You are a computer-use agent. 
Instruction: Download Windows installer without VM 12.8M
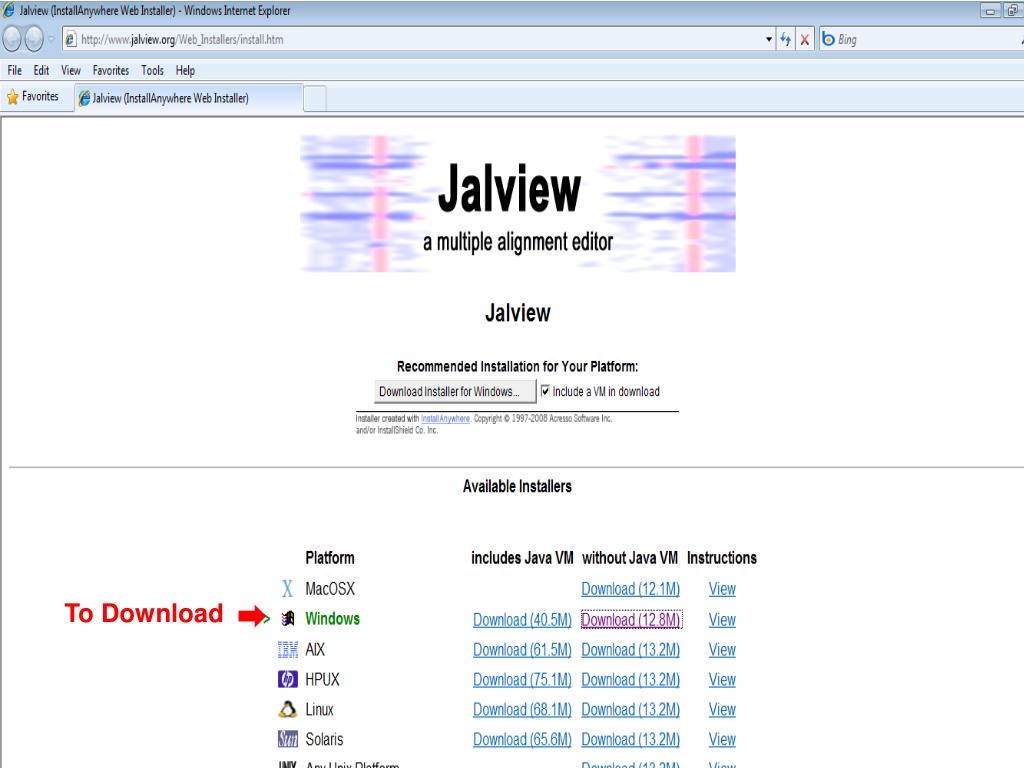(631, 619)
